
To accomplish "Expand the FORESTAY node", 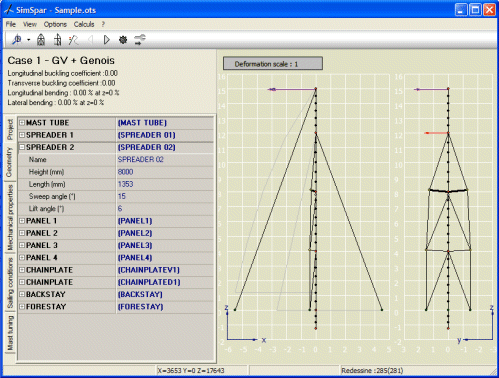I will point(22,307).
